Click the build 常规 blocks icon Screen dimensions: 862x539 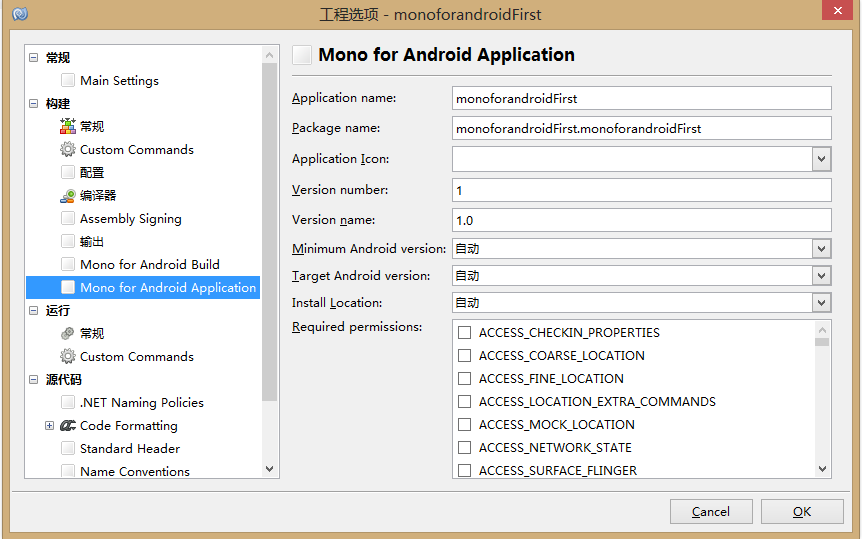(68, 126)
